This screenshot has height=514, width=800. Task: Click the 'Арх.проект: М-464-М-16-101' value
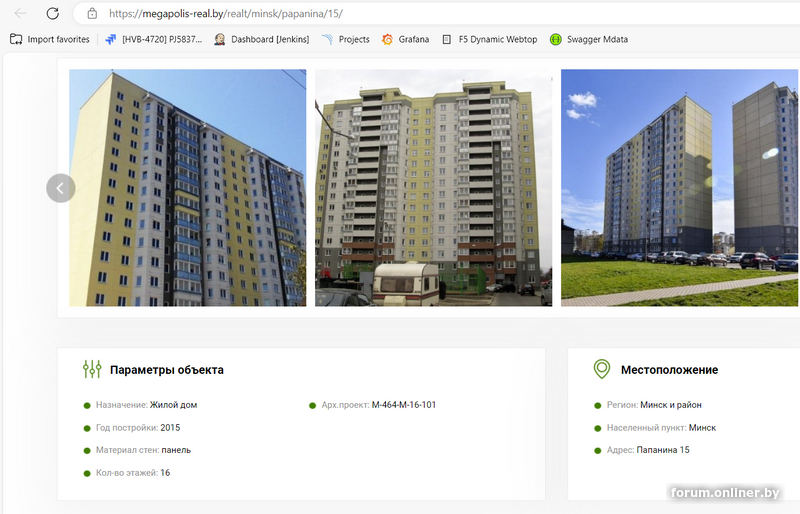pyautogui.click(x=404, y=405)
